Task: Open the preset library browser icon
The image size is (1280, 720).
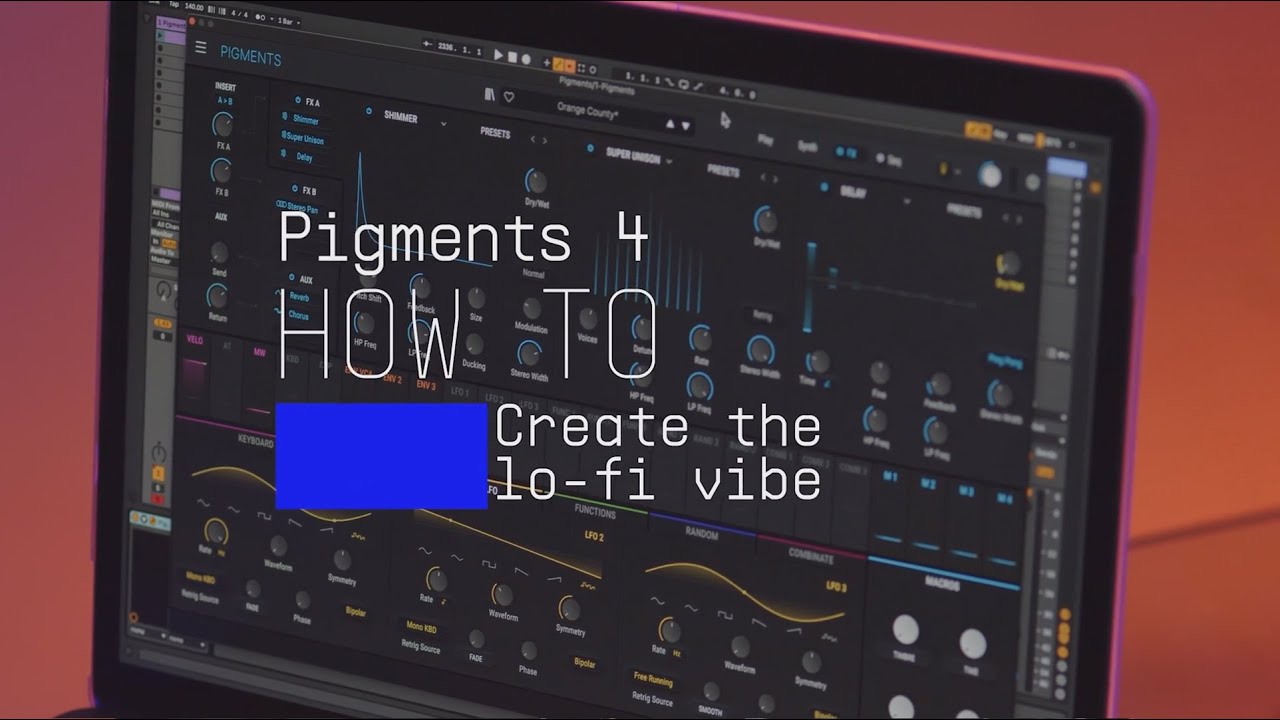Action: point(490,95)
